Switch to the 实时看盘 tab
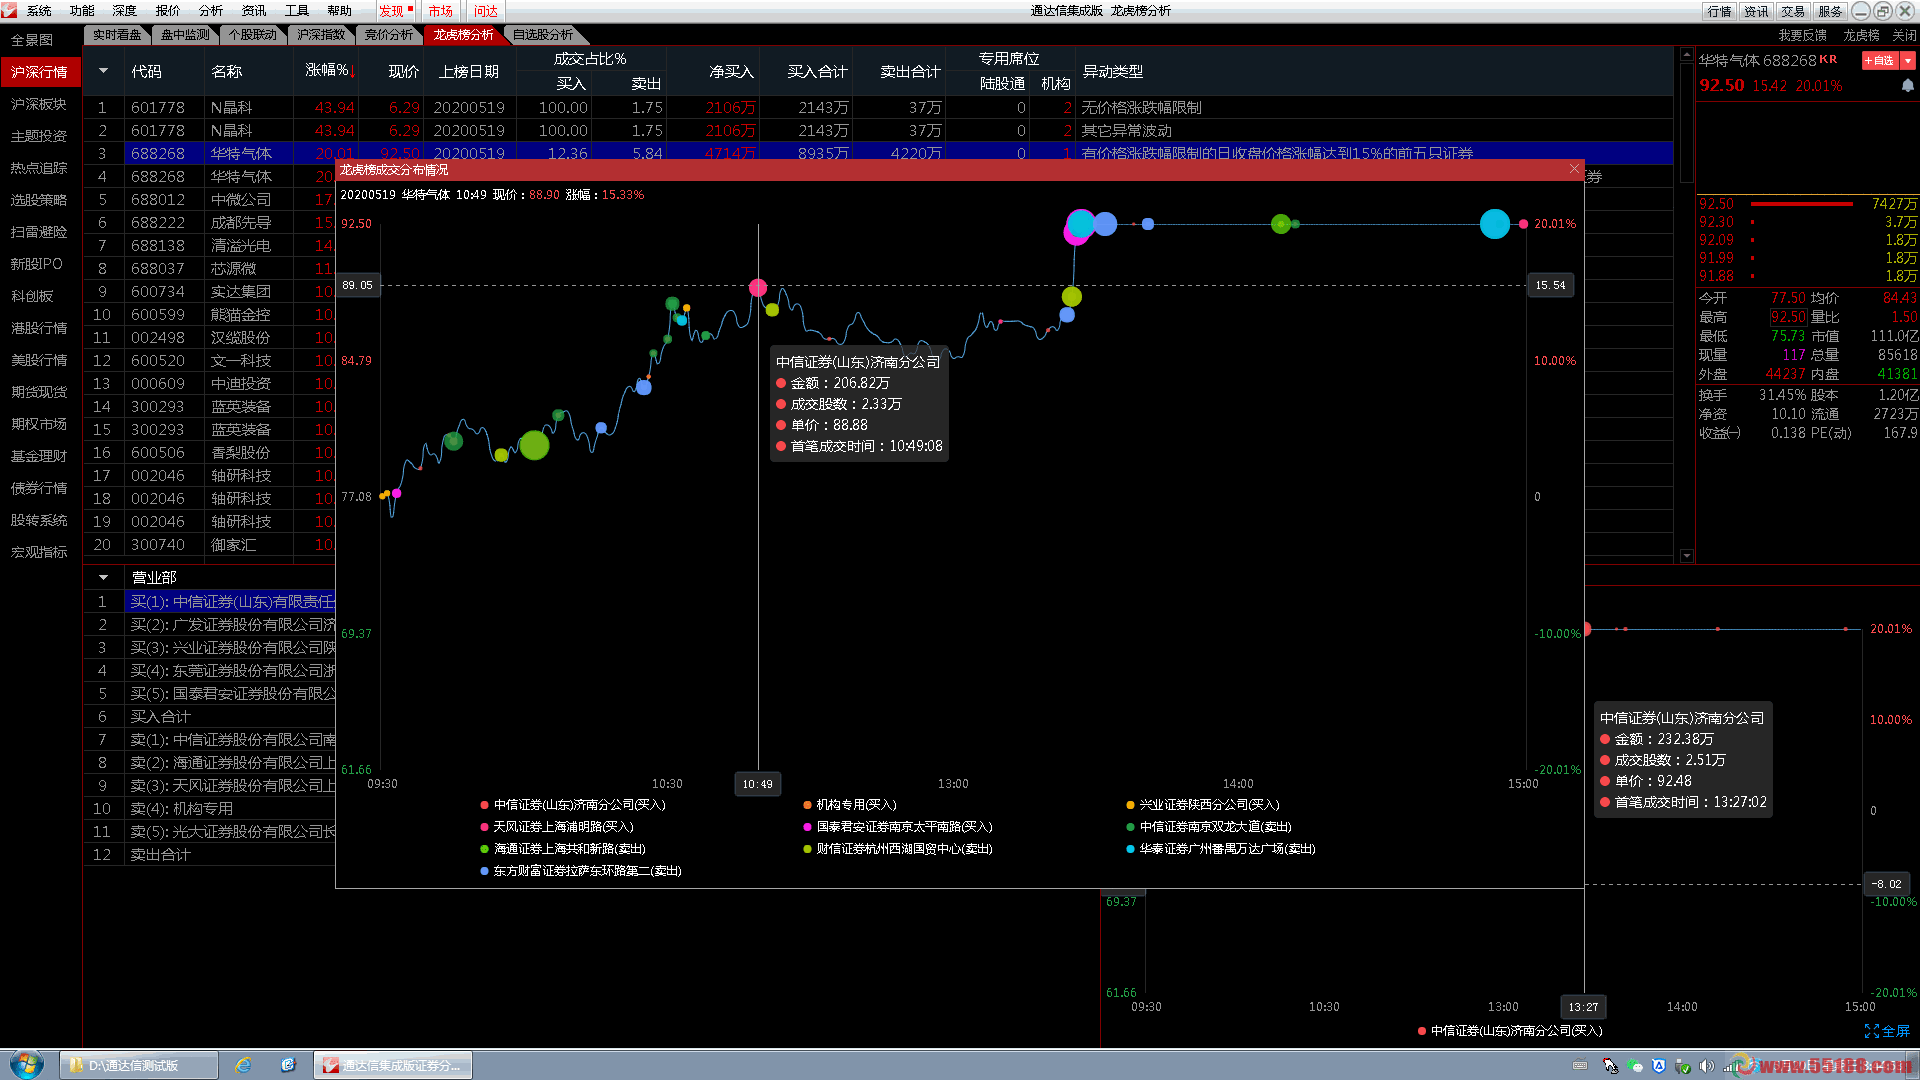The width and height of the screenshot is (1920, 1080). (117, 35)
